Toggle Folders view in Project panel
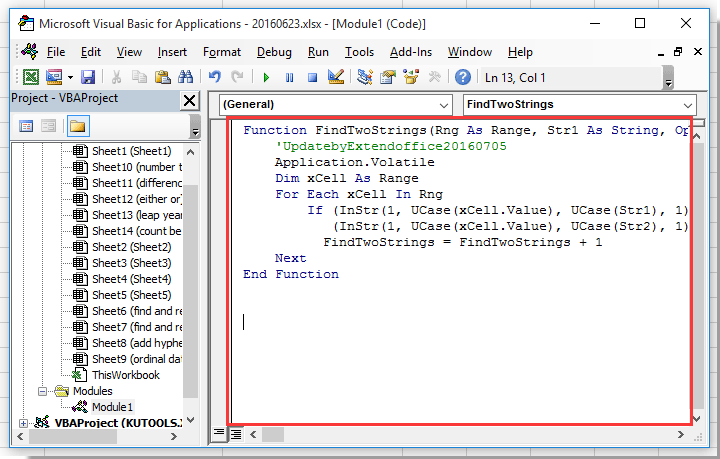Screen dimensions: 720x459 click(77, 126)
